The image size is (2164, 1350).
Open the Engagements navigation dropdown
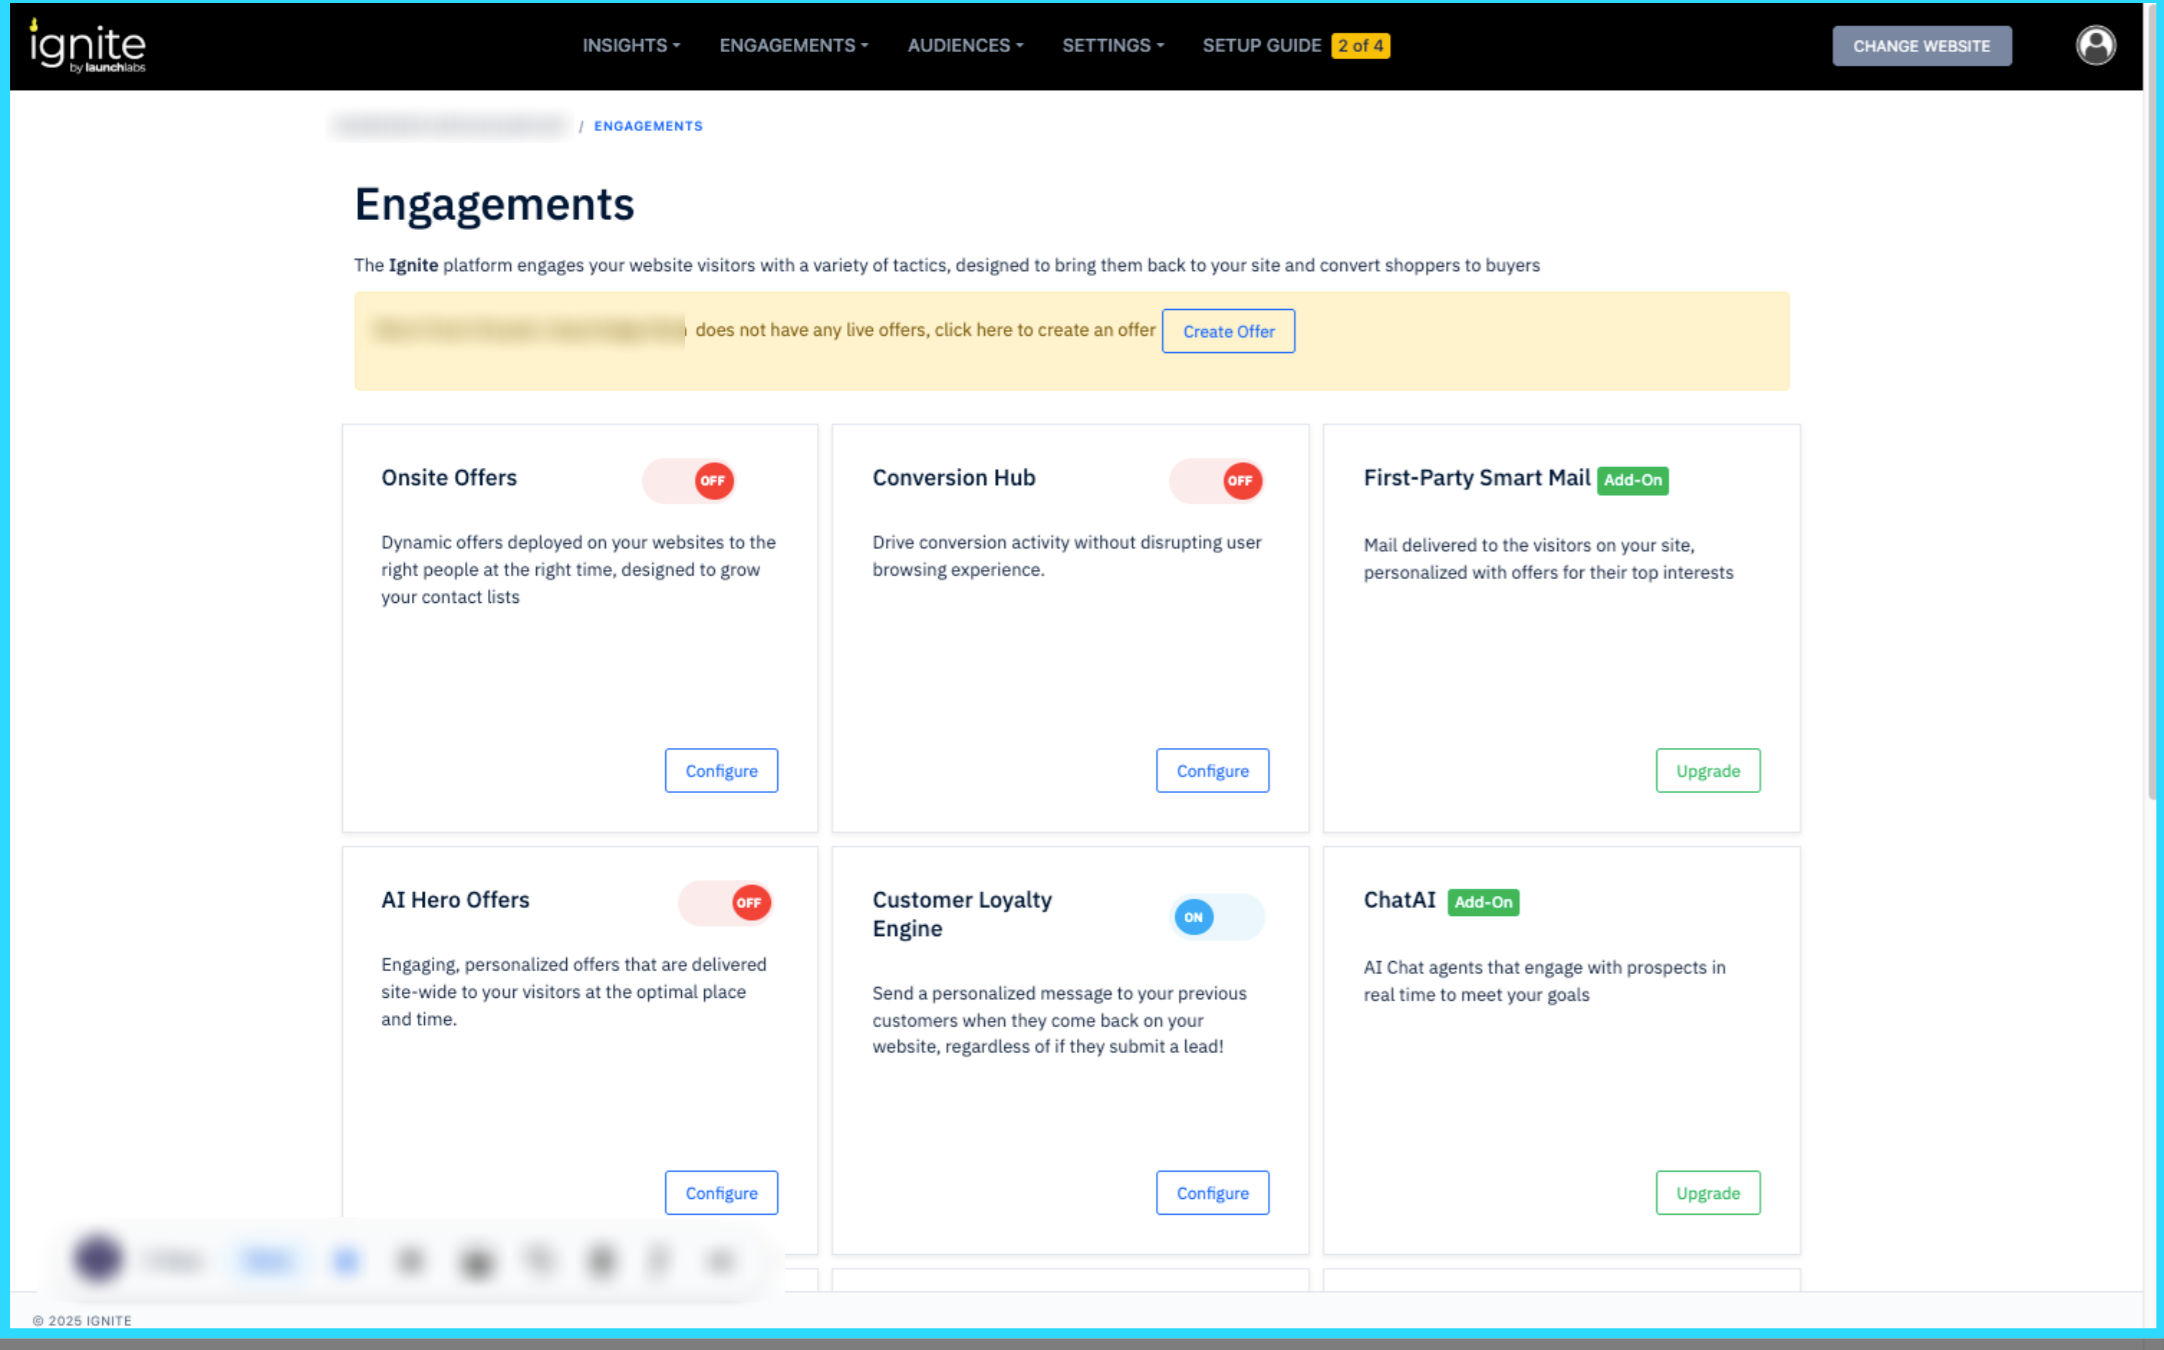coord(793,46)
